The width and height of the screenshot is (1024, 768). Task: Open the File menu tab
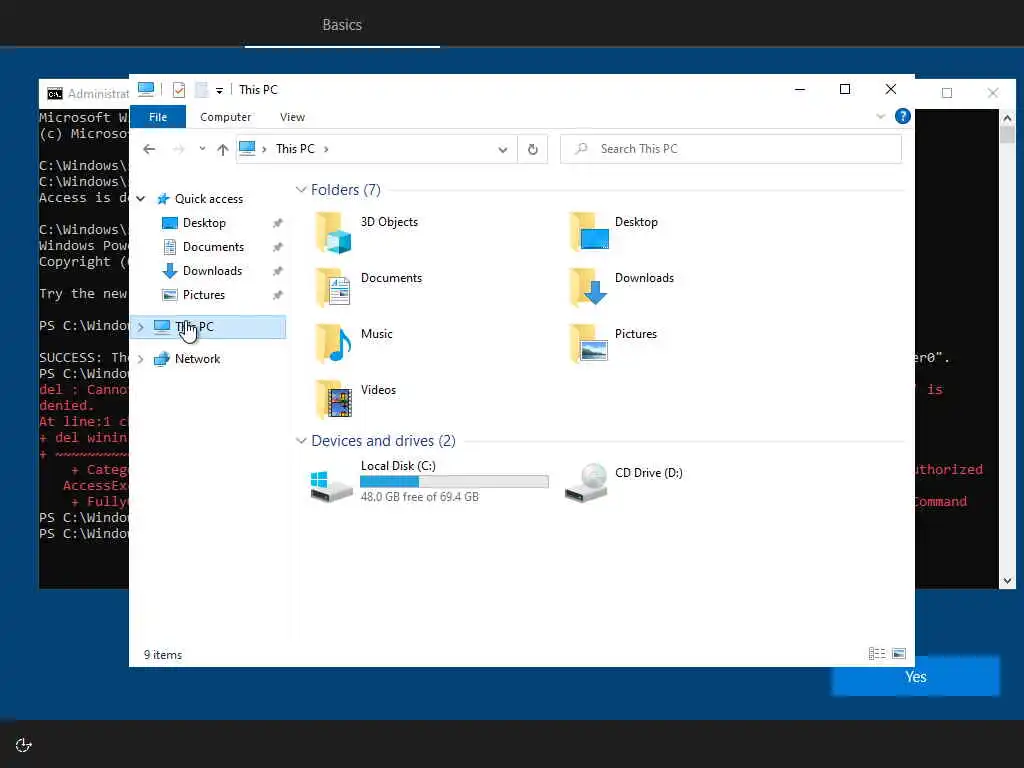click(x=158, y=117)
